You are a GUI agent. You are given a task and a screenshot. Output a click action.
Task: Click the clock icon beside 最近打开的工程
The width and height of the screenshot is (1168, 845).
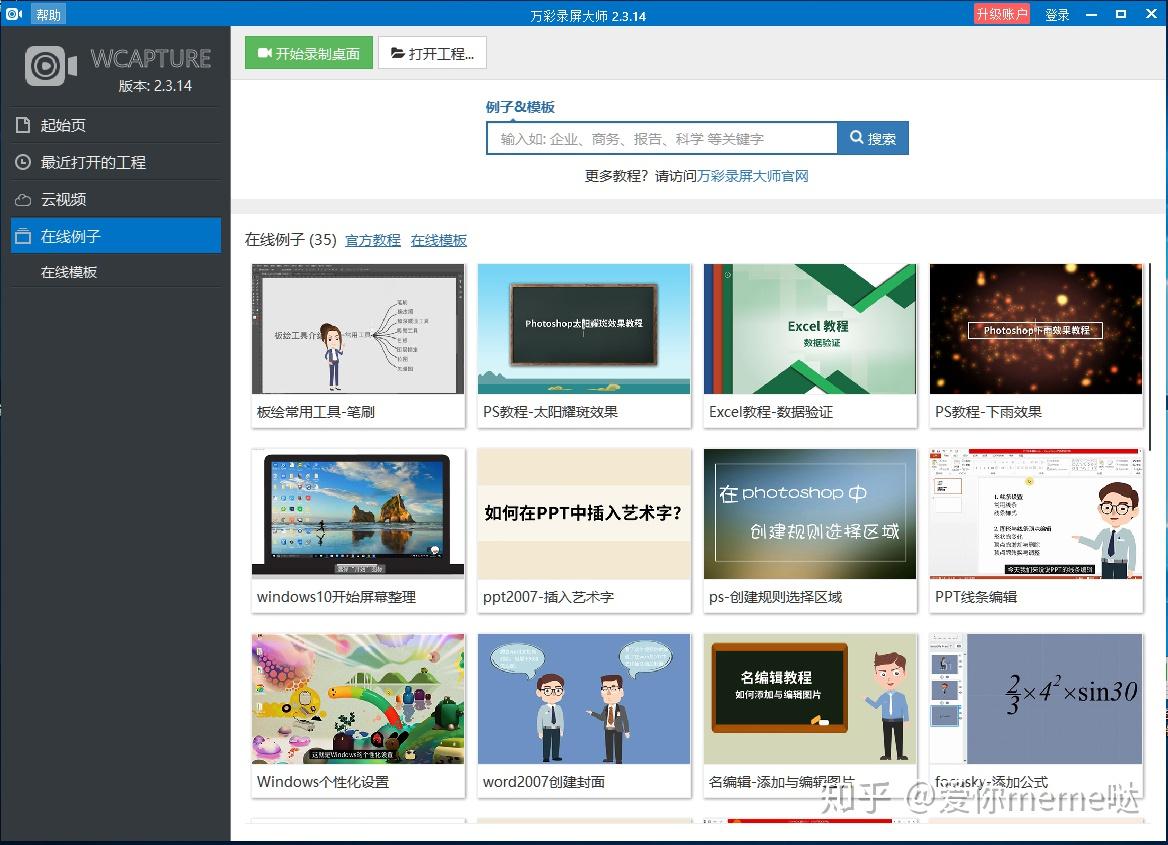(x=23, y=162)
